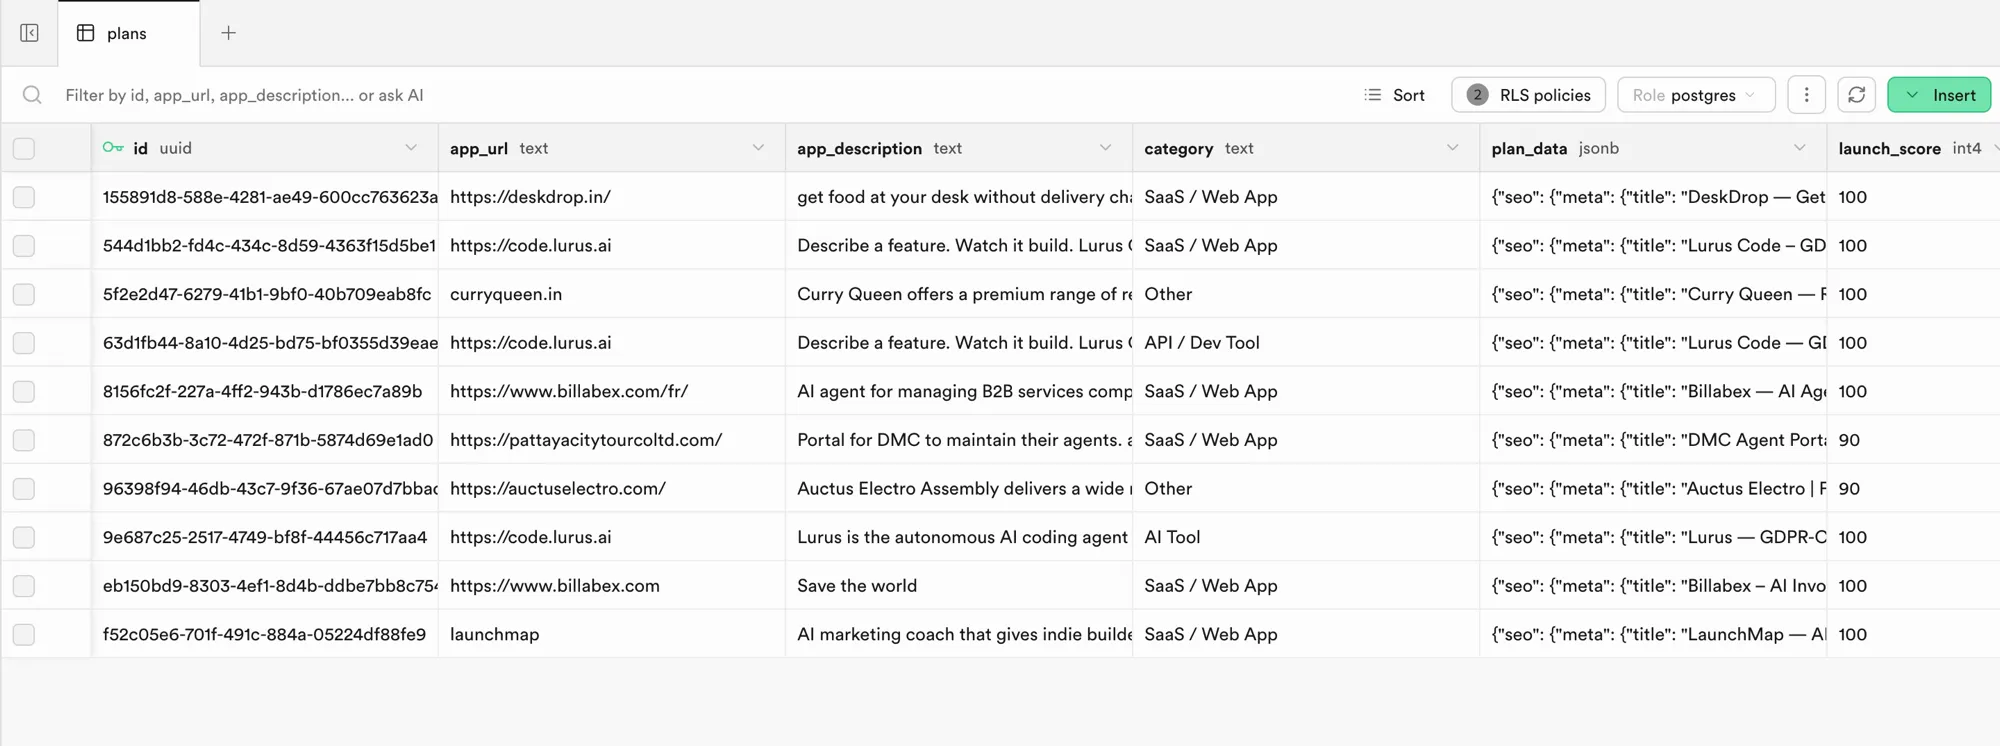The height and width of the screenshot is (746, 2000).
Task: Click launch_score column header
Action: click(x=1913, y=148)
